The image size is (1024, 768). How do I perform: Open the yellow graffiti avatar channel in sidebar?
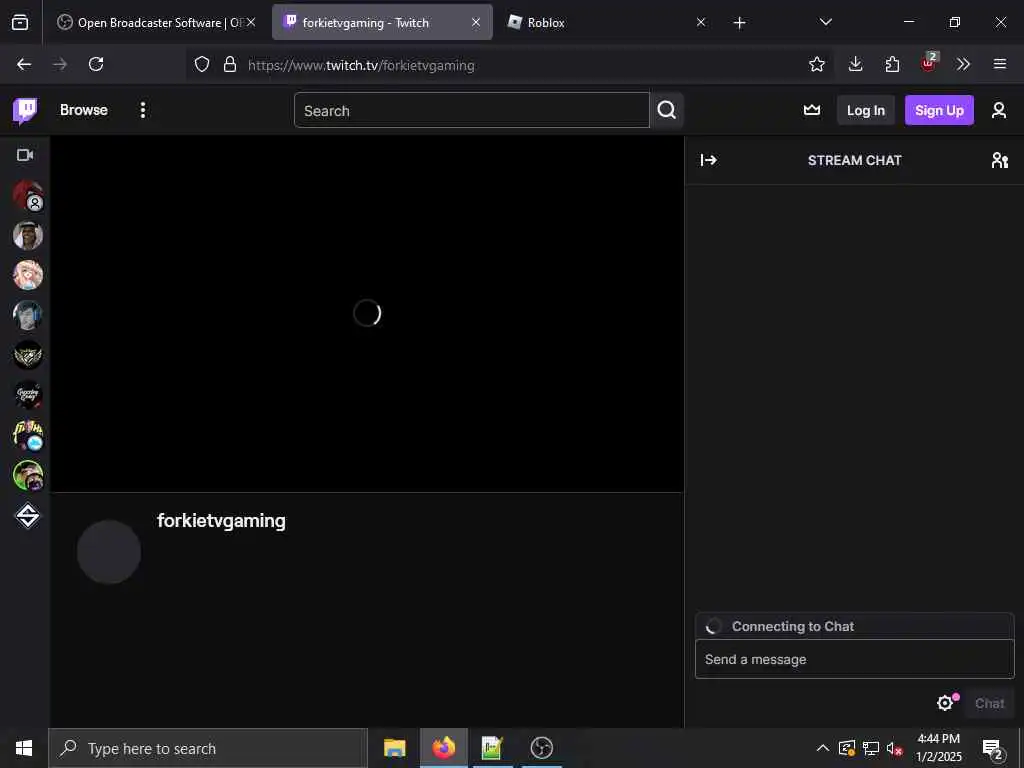coord(28,436)
